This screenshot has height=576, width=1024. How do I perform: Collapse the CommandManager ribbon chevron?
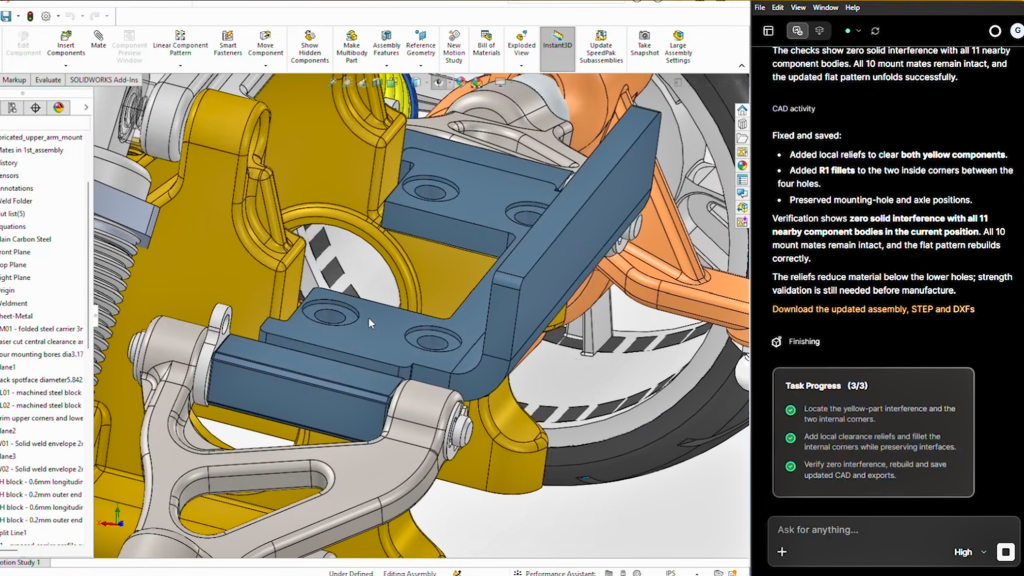tap(741, 65)
